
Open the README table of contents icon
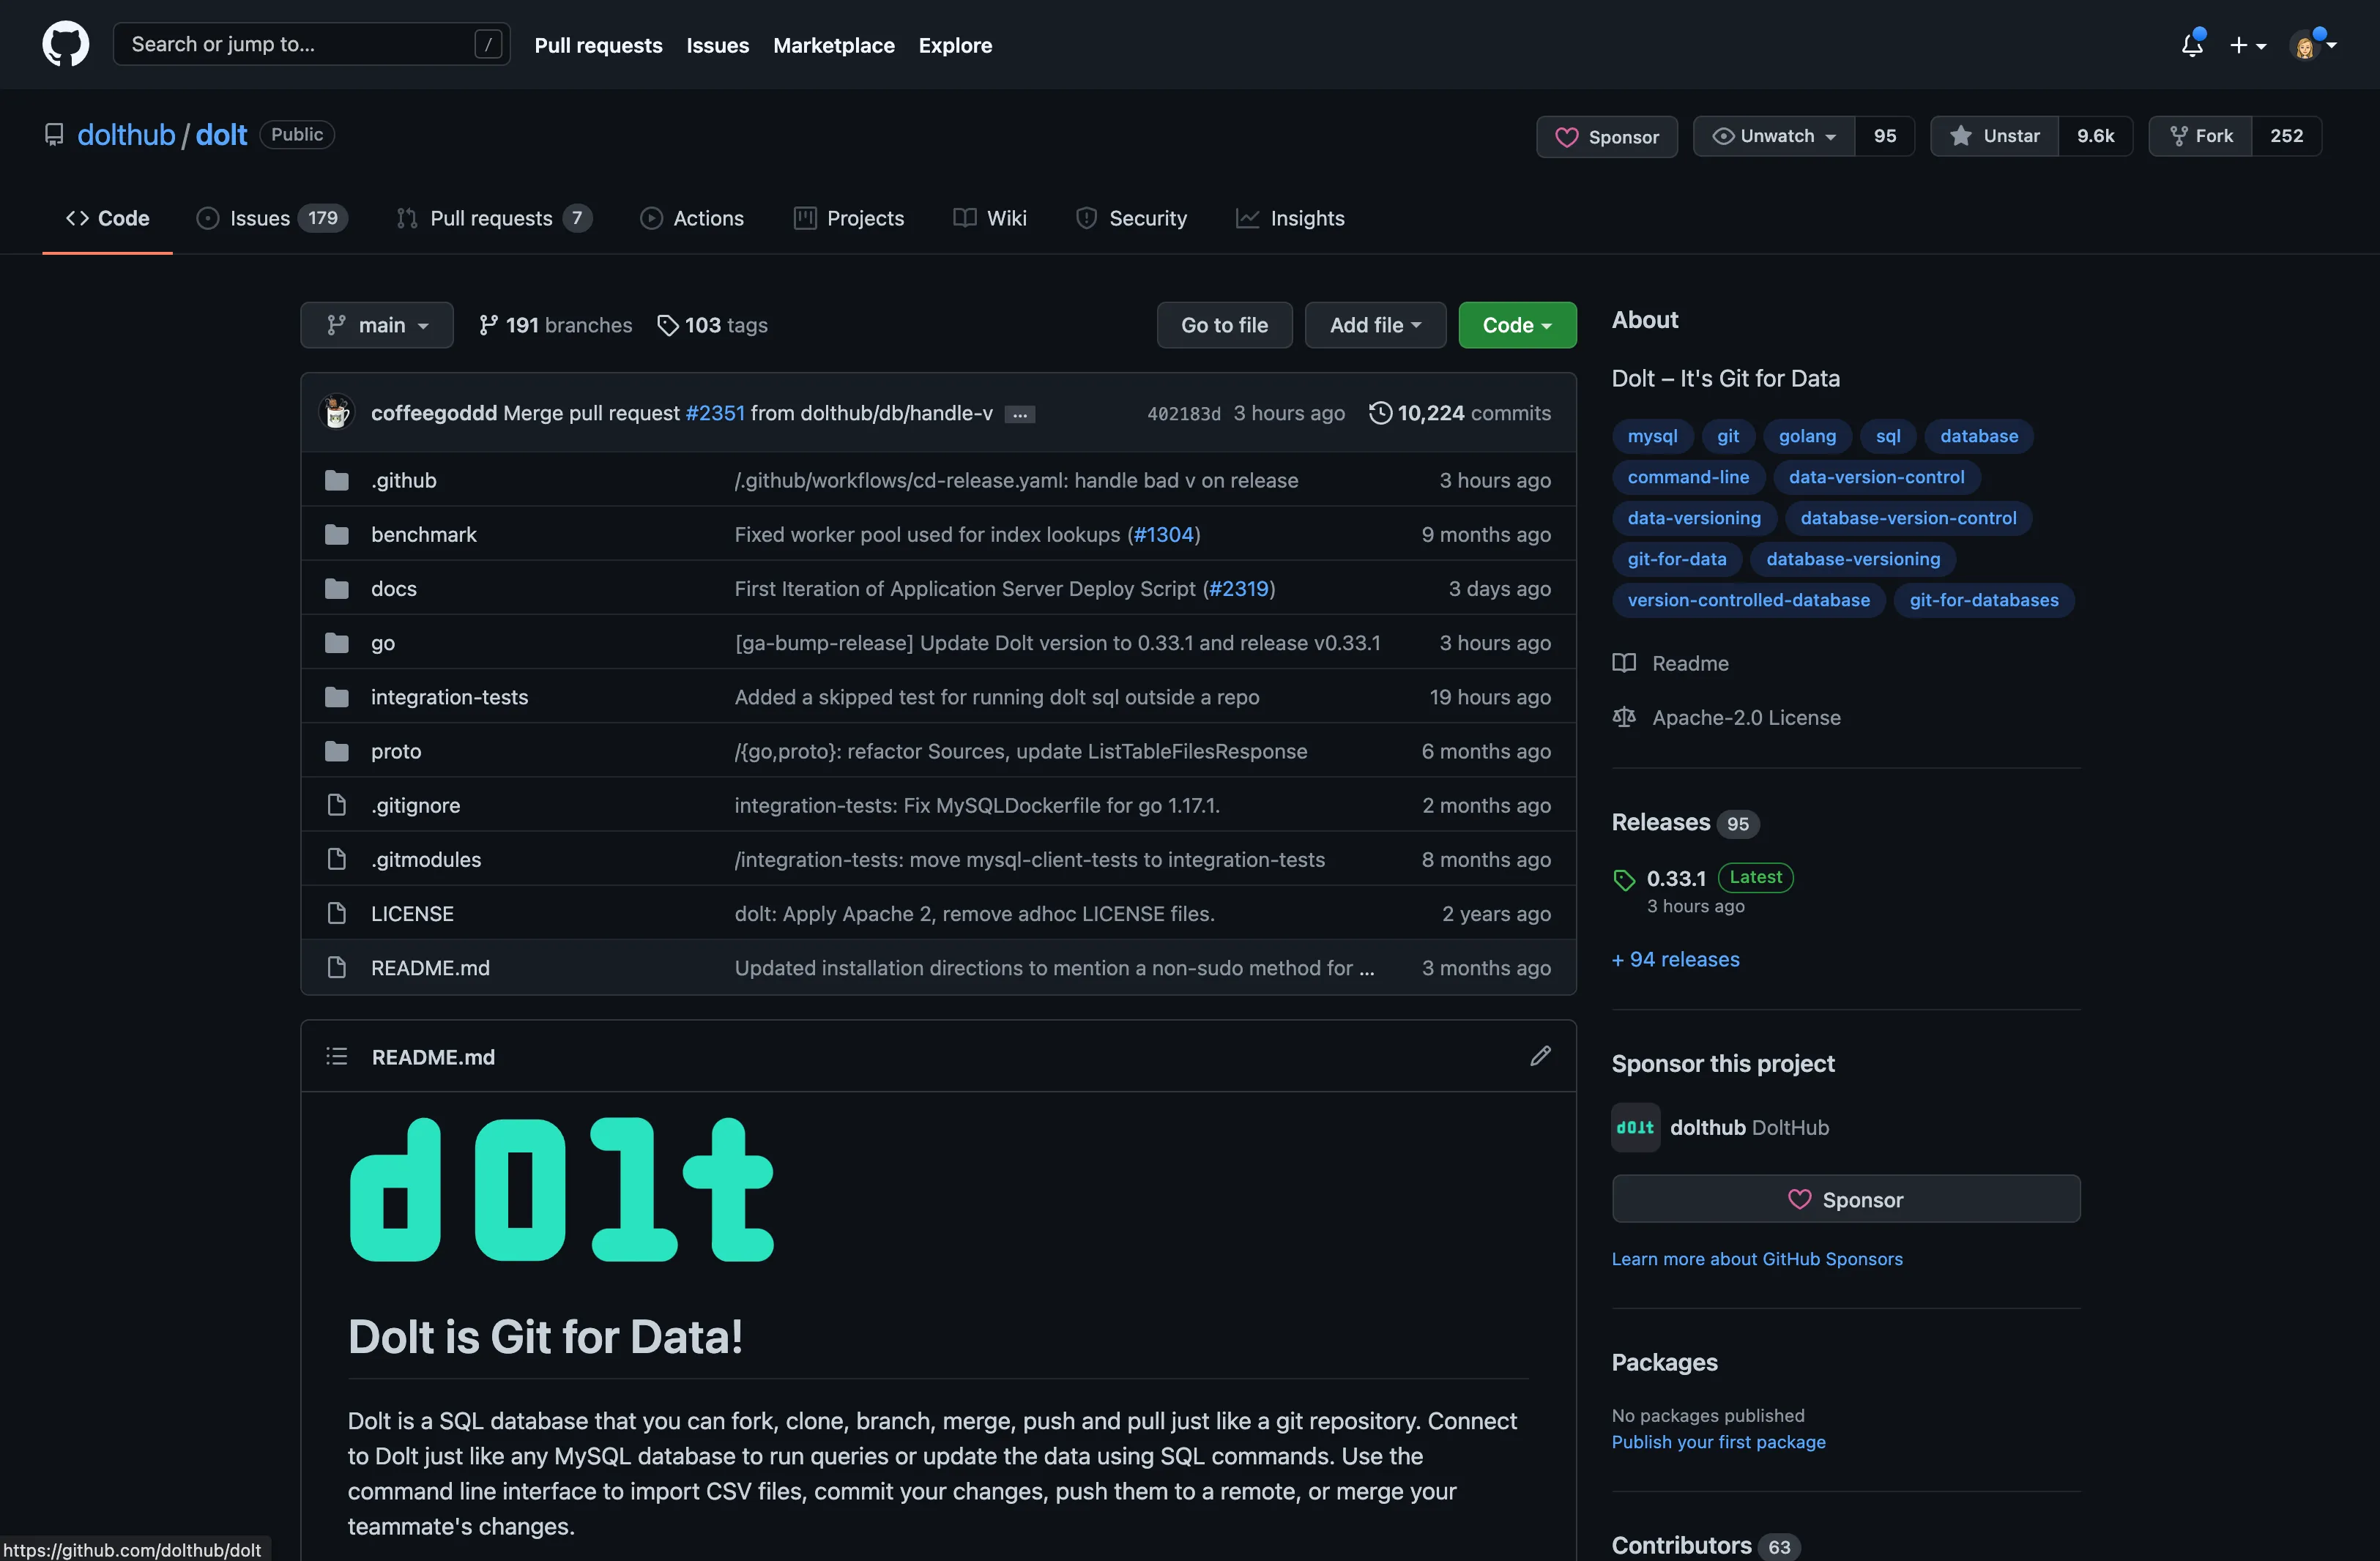(336, 1056)
